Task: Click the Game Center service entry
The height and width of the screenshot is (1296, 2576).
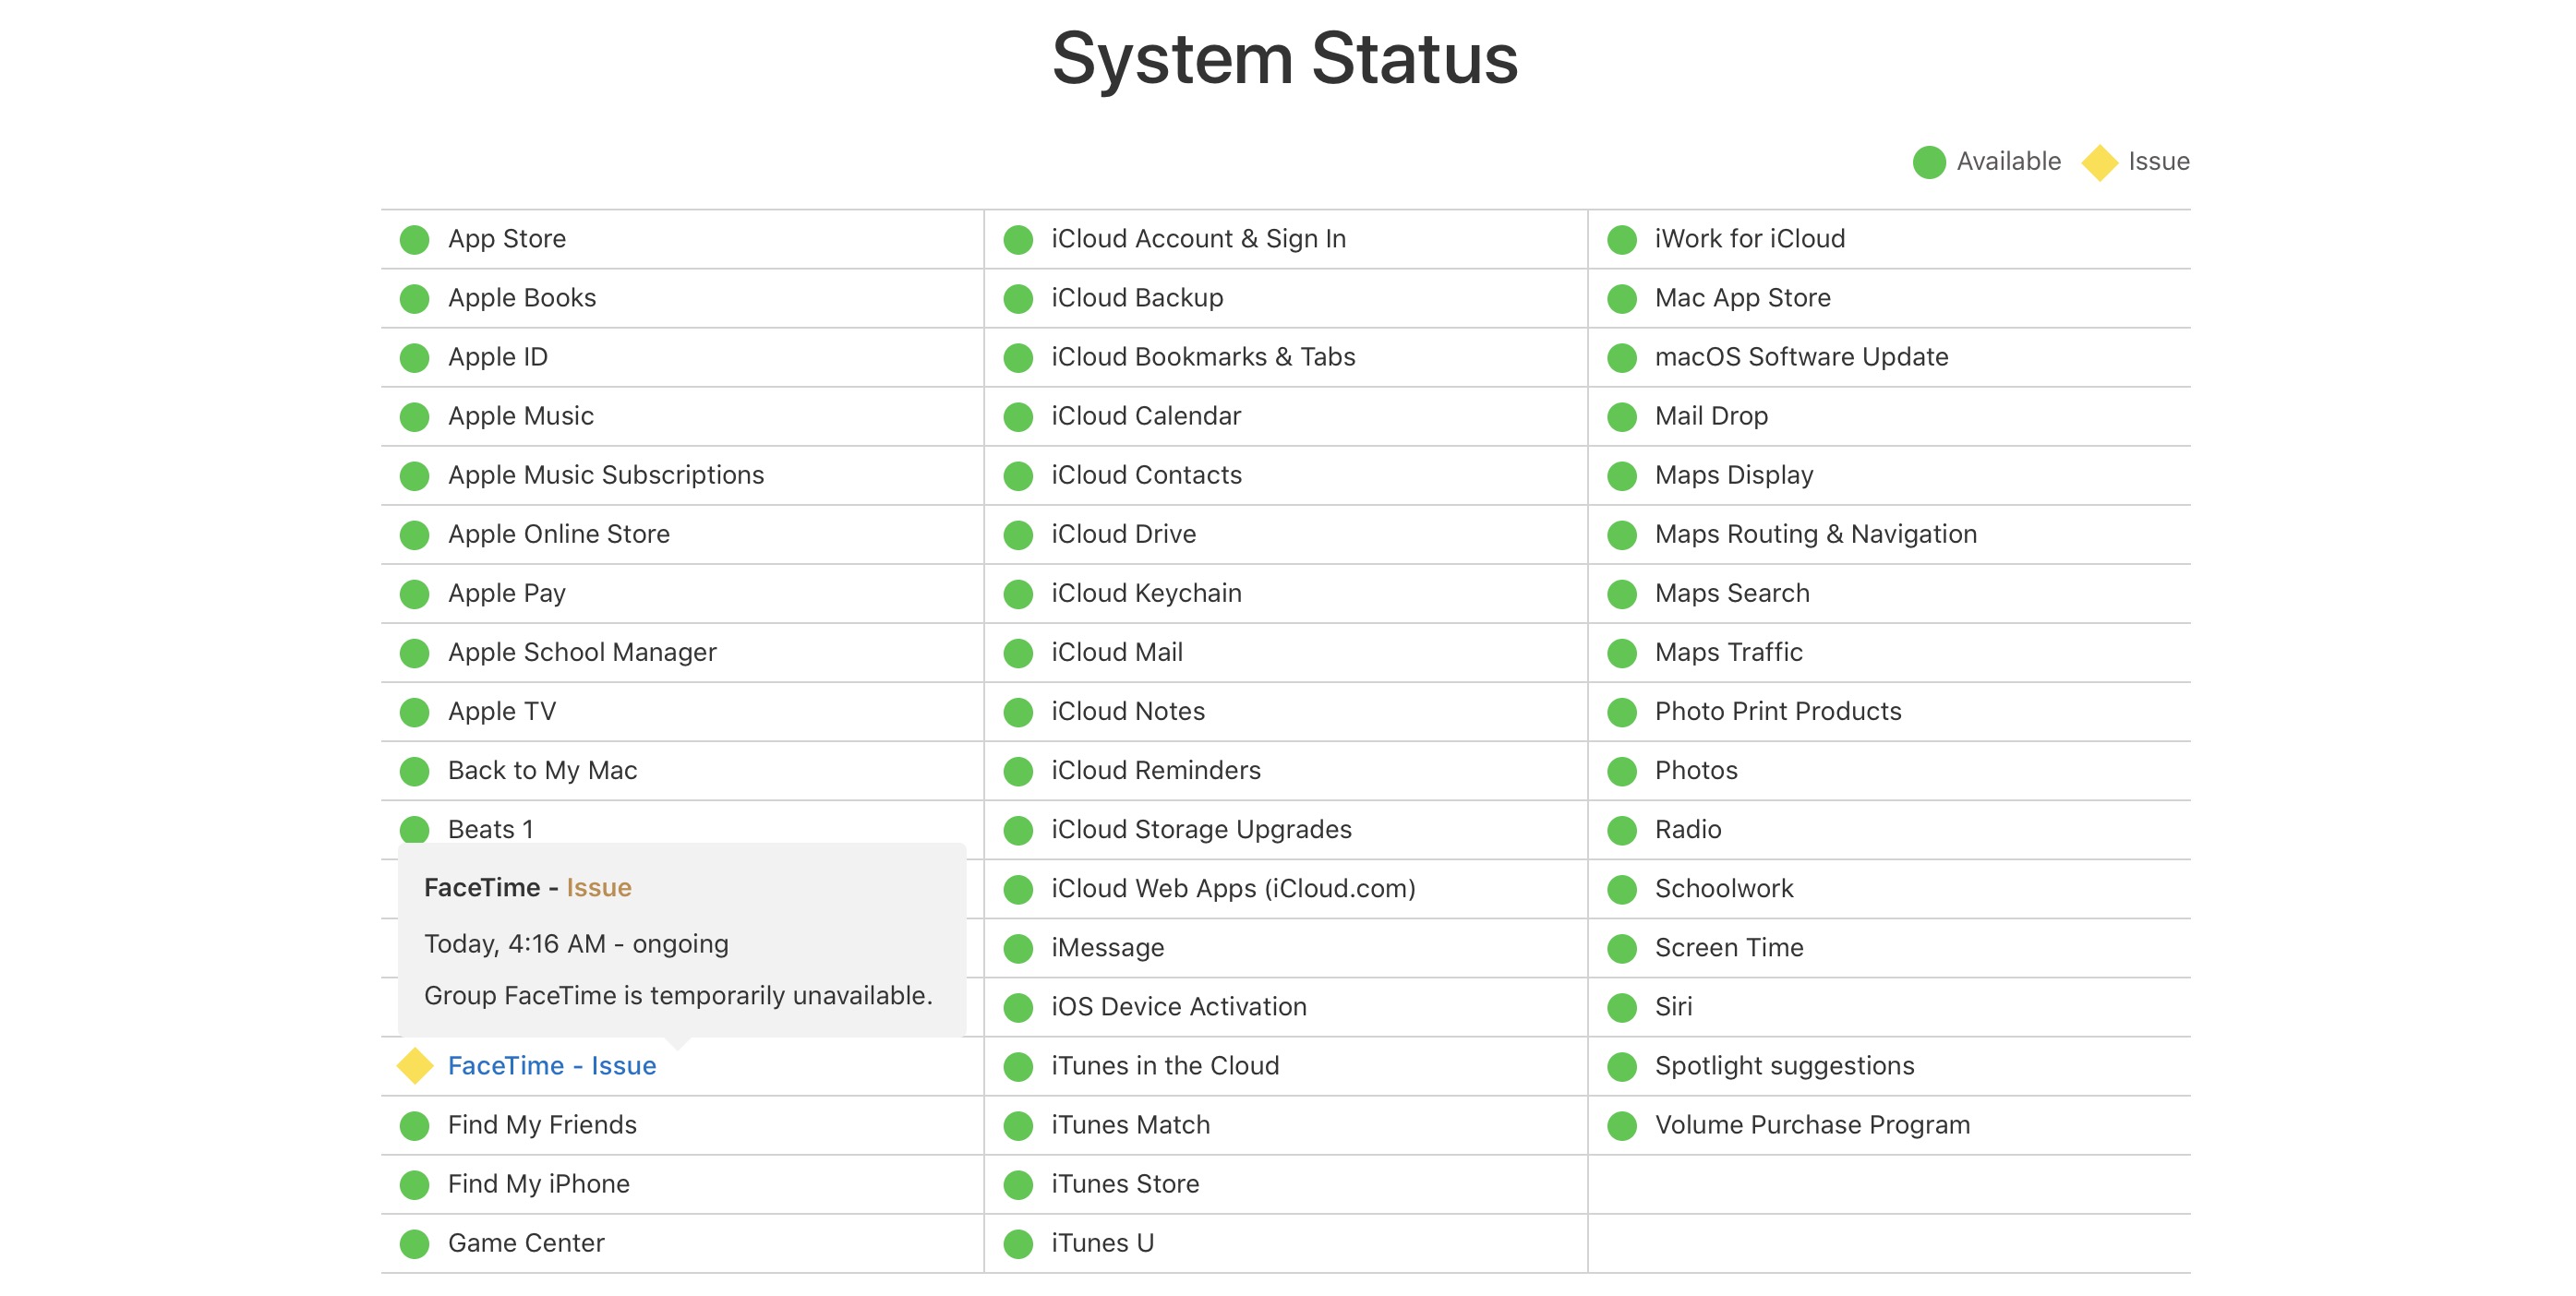Action: click(526, 1243)
